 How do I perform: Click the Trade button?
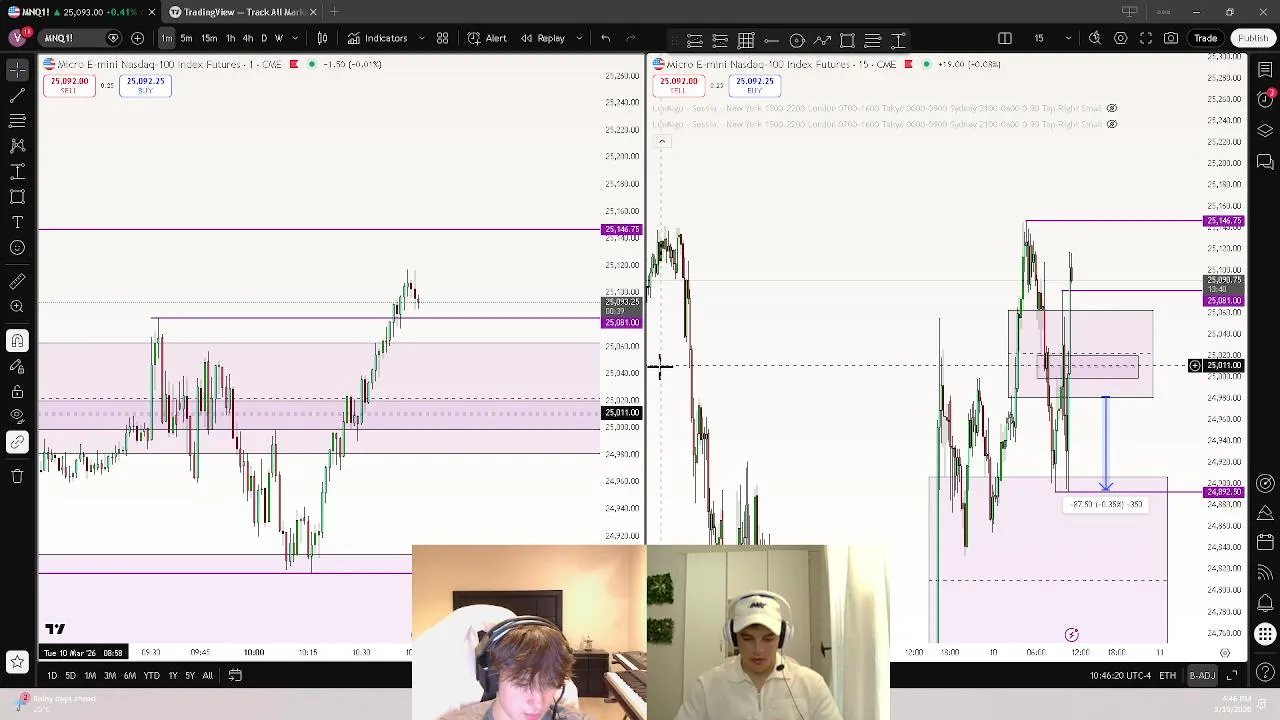coord(1205,38)
